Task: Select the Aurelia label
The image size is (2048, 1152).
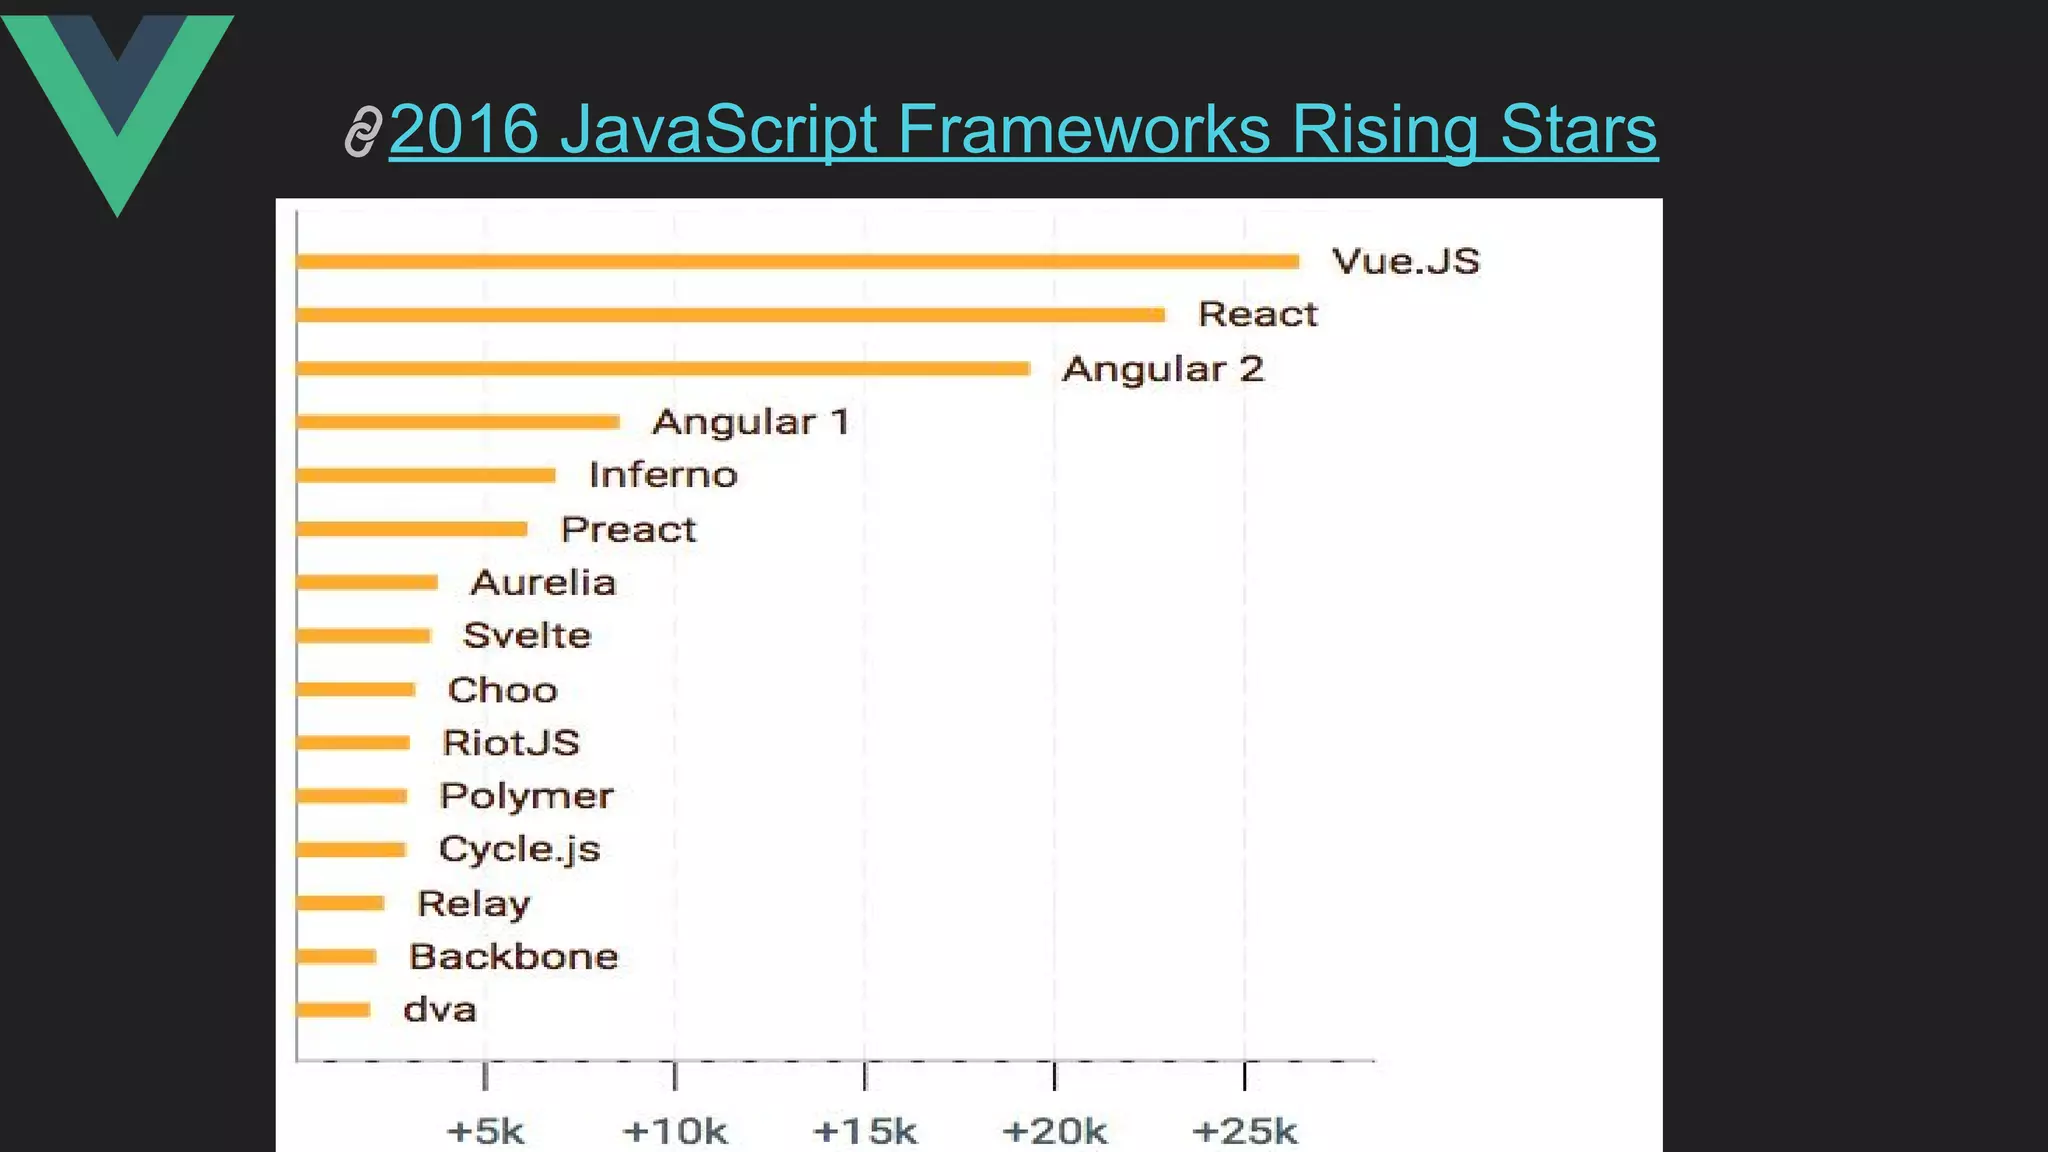Action: coord(543,582)
